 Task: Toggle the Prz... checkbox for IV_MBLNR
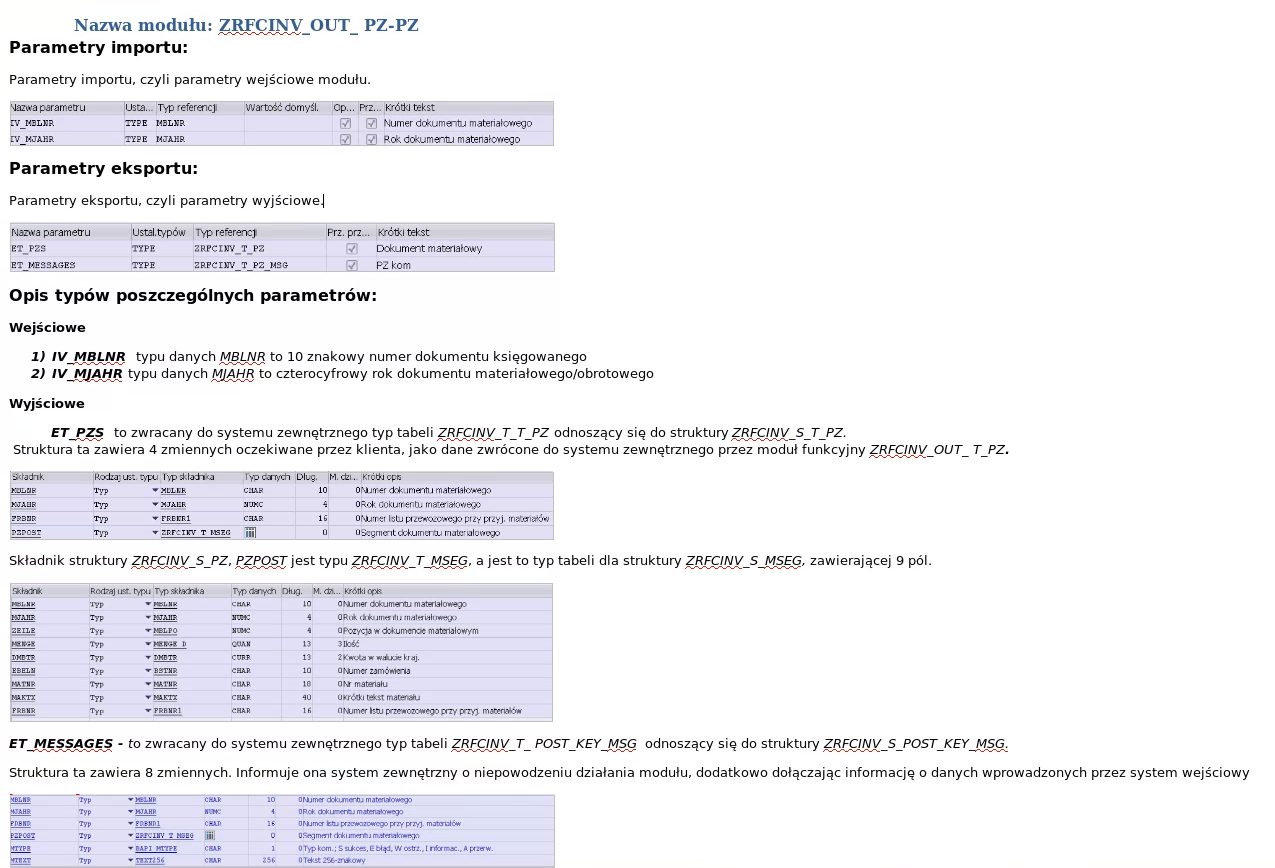pos(371,123)
